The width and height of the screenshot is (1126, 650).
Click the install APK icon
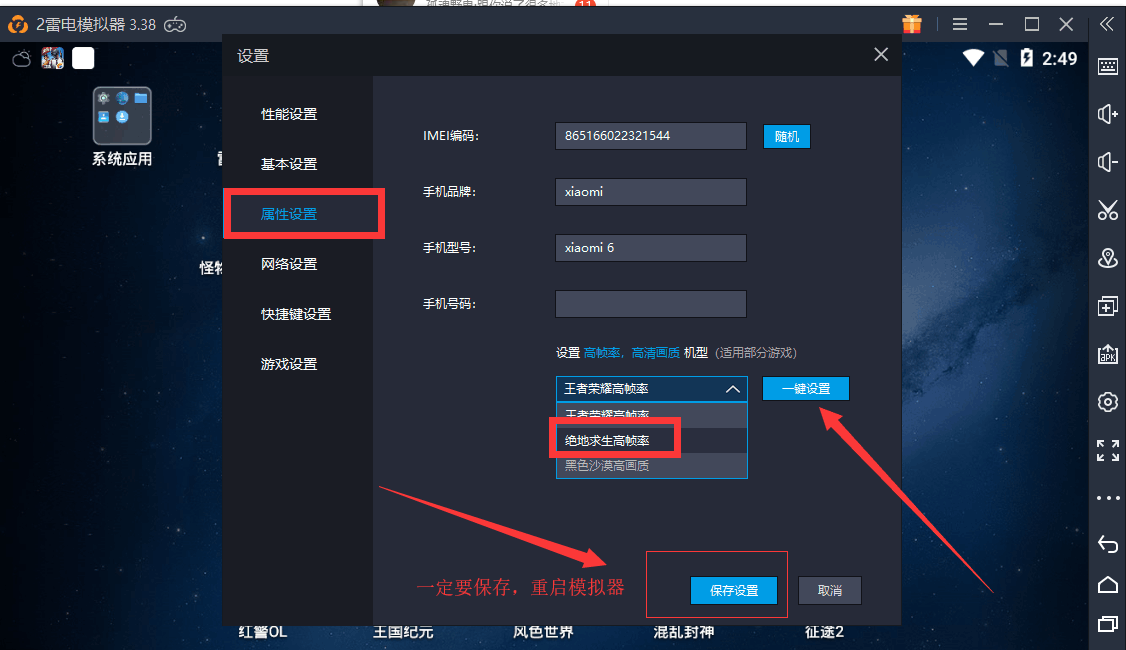pyautogui.click(x=1107, y=354)
